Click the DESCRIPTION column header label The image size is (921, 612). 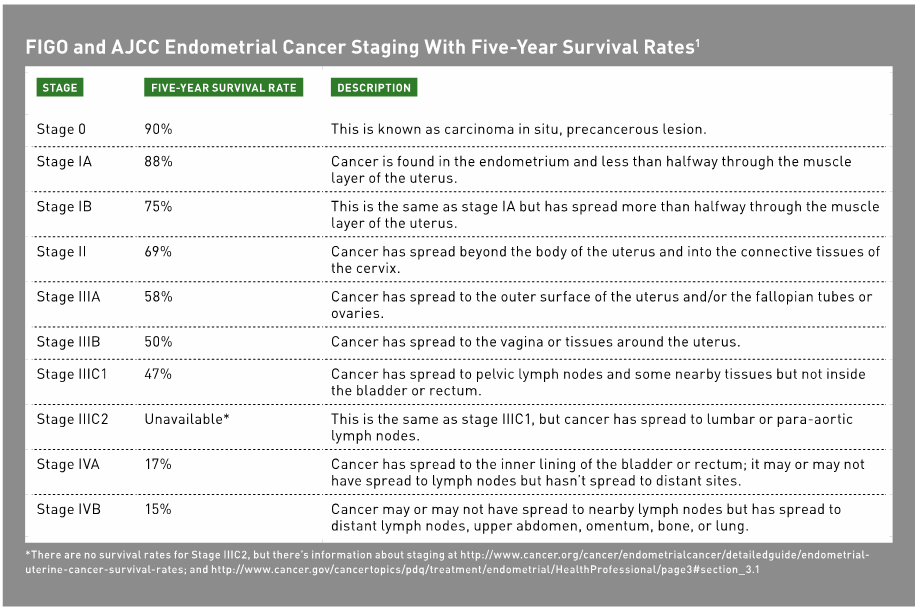tap(374, 88)
